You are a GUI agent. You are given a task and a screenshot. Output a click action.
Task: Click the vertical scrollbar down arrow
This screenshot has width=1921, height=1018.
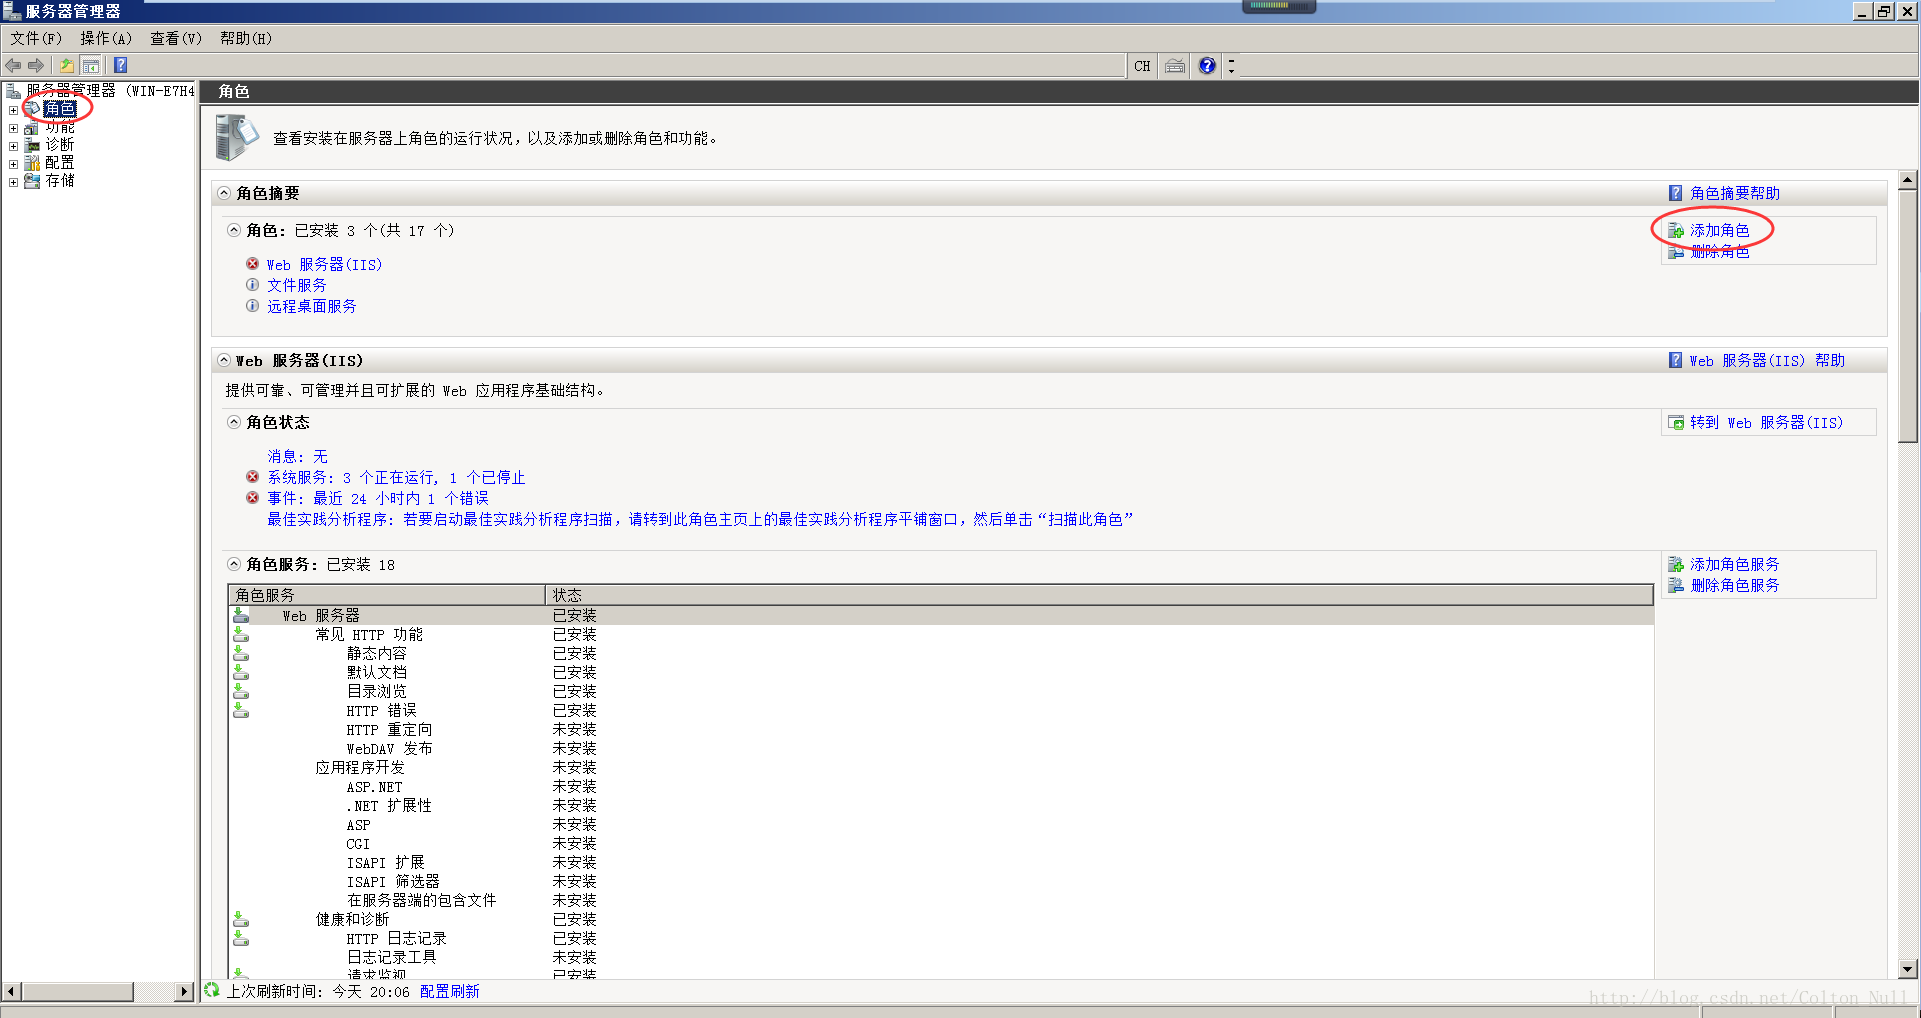(x=1908, y=968)
